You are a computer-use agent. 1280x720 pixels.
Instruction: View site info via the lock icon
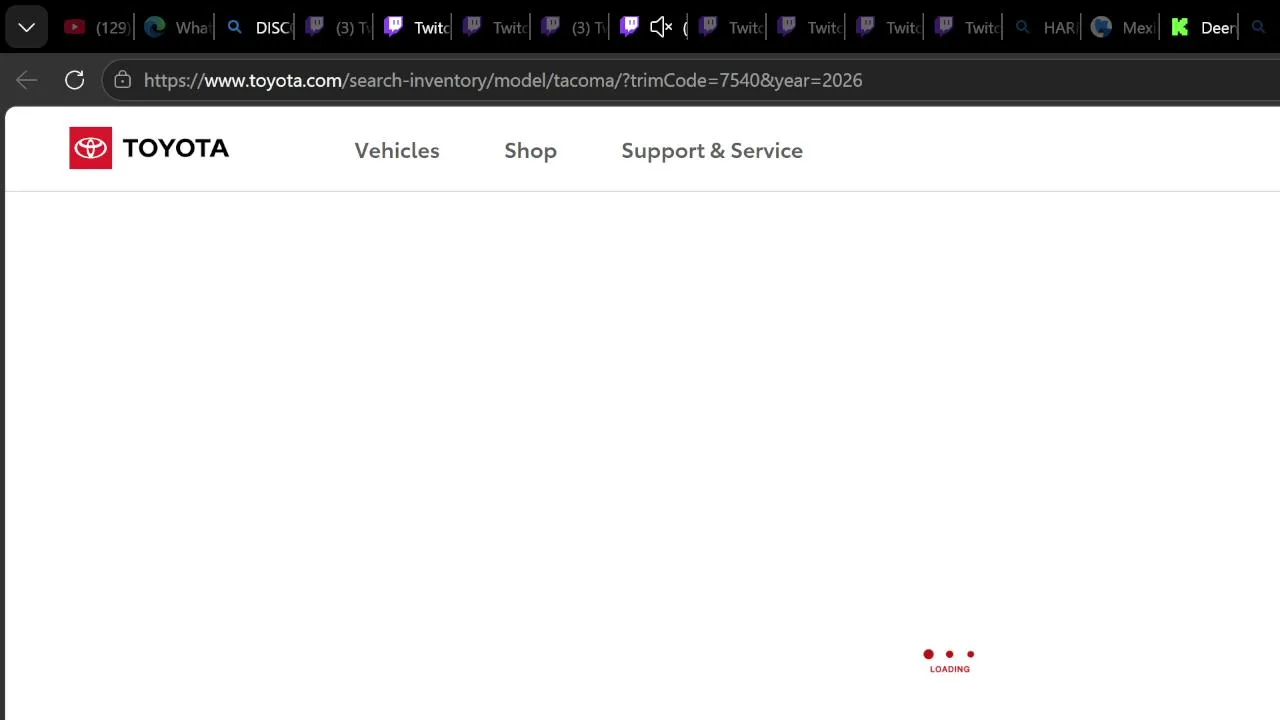[123, 80]
